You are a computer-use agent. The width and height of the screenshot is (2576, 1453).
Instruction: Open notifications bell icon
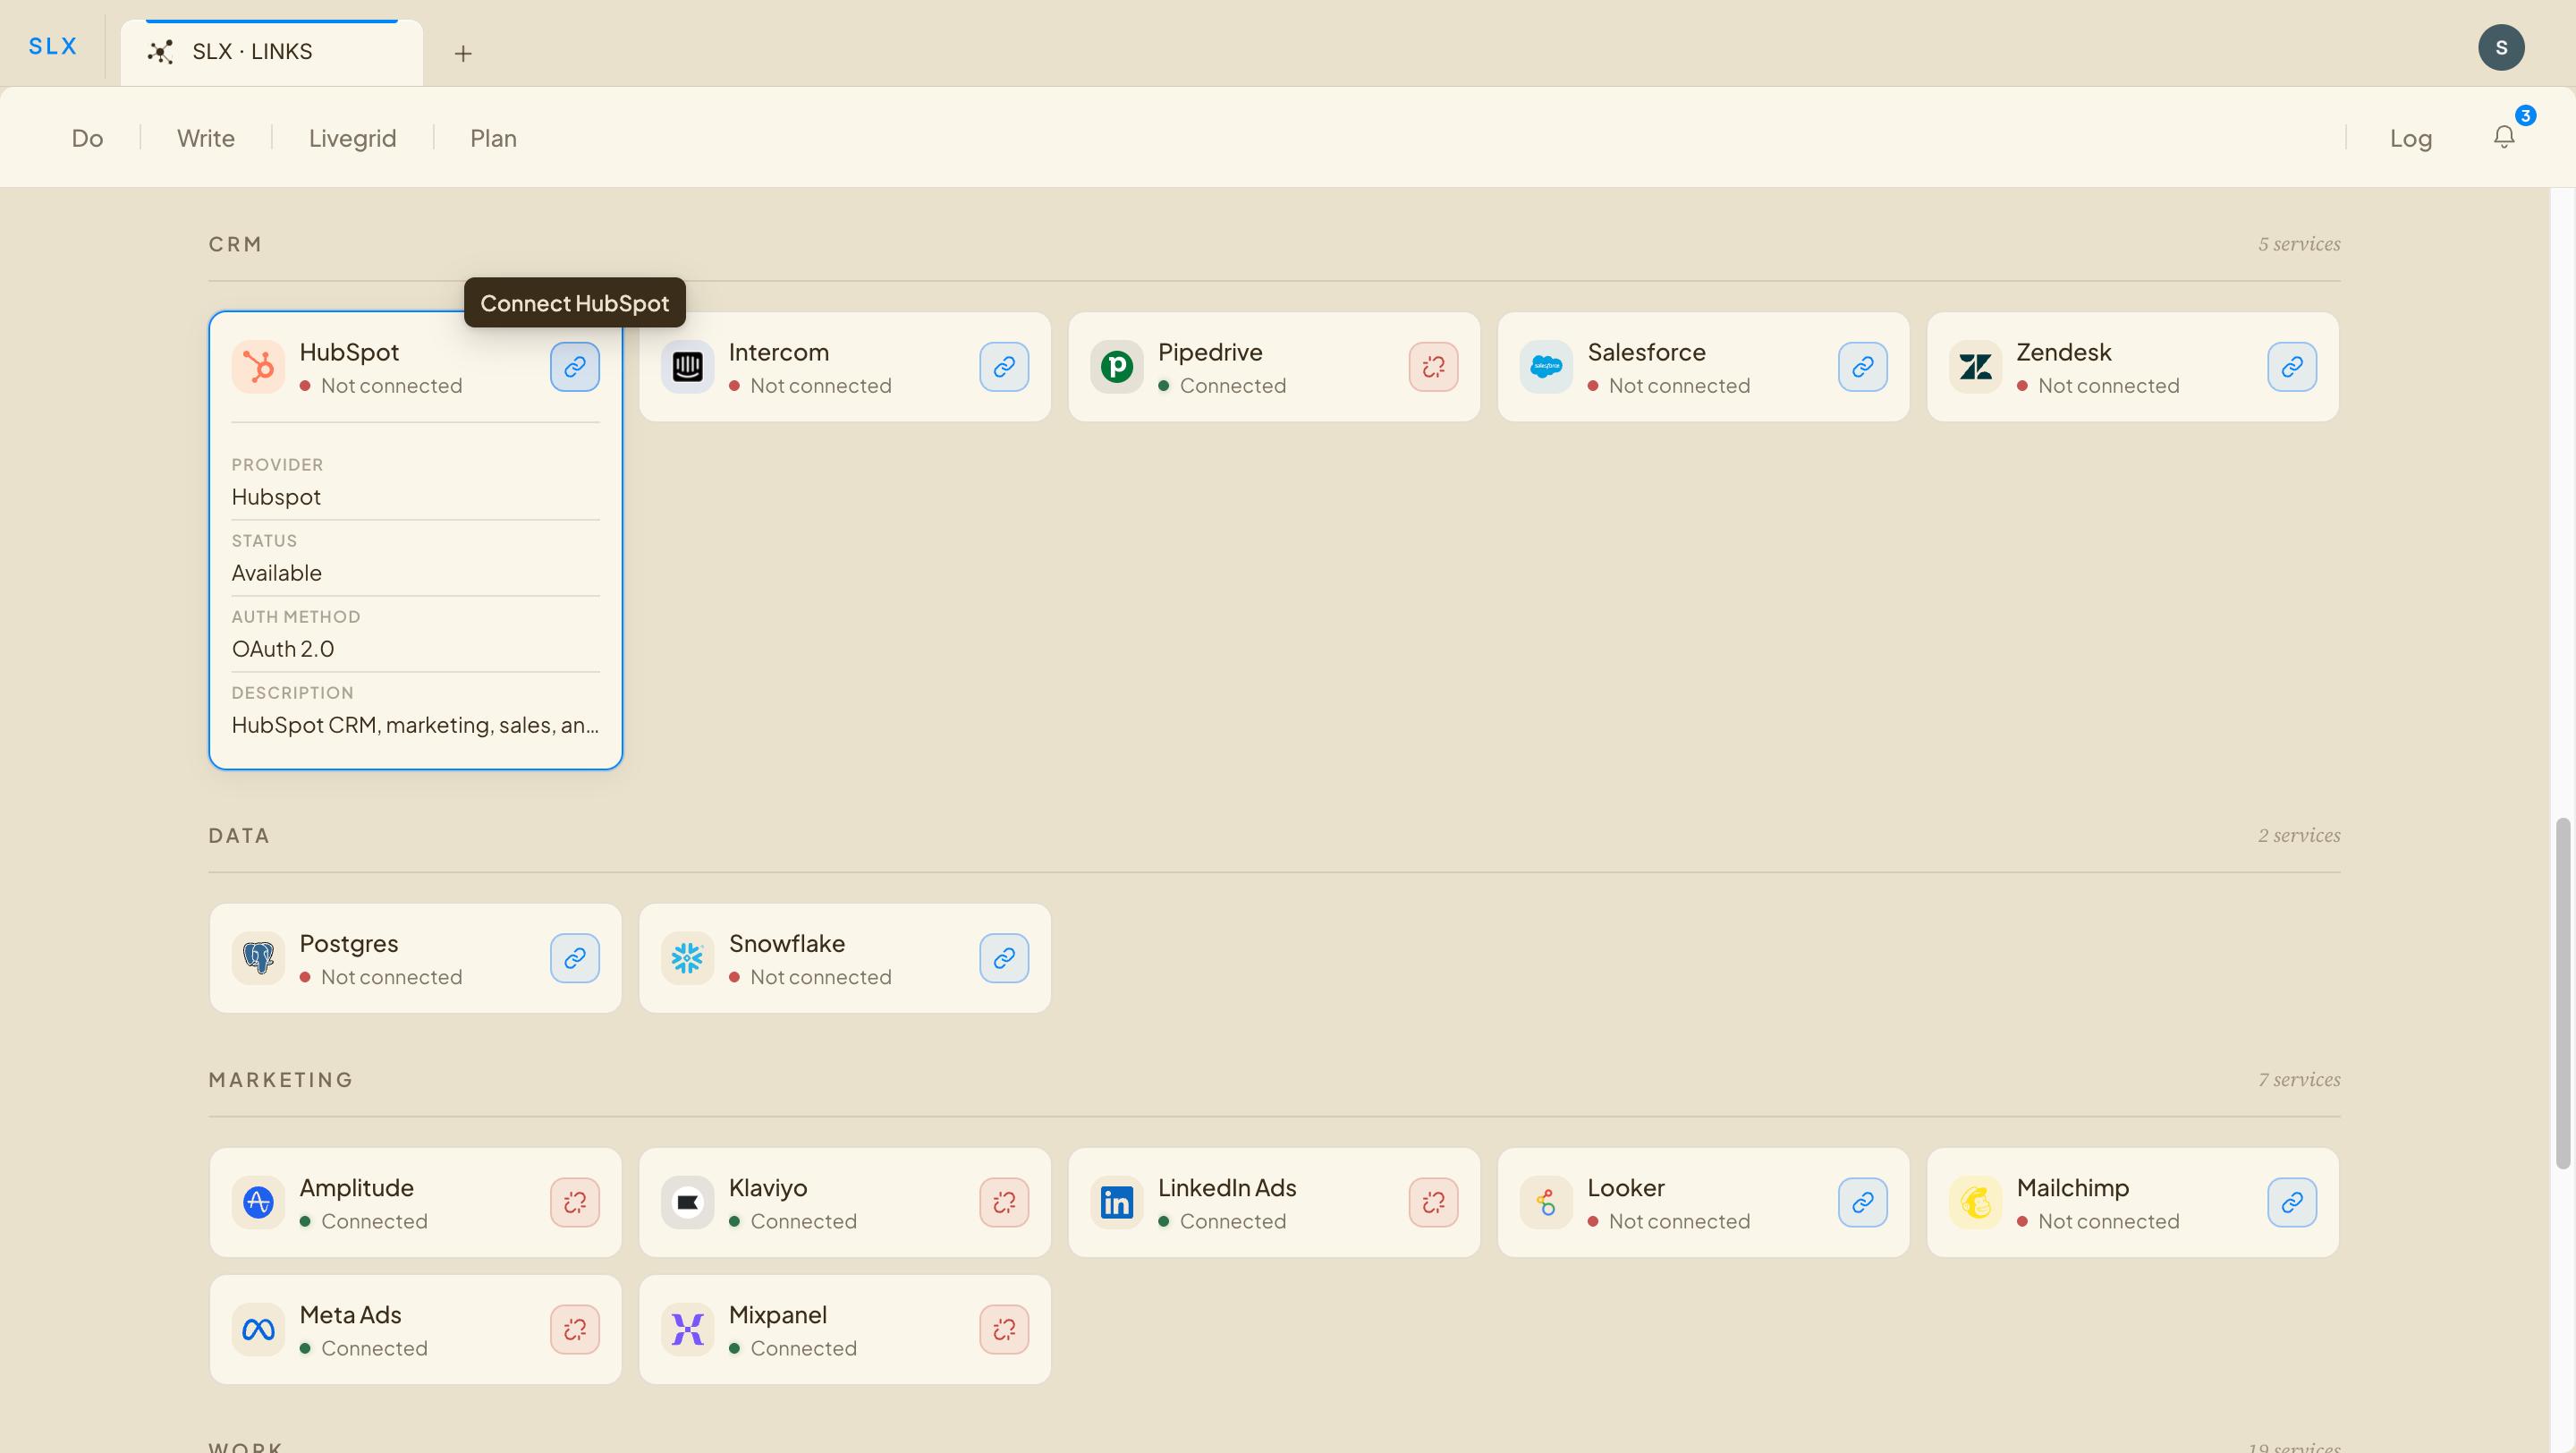tap(2504, 136)
